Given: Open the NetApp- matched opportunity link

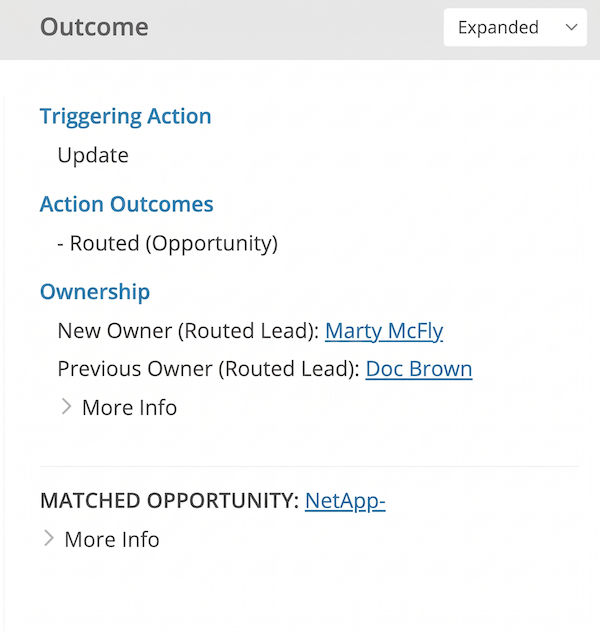Looking at the screenshot, I should [345, 501].
